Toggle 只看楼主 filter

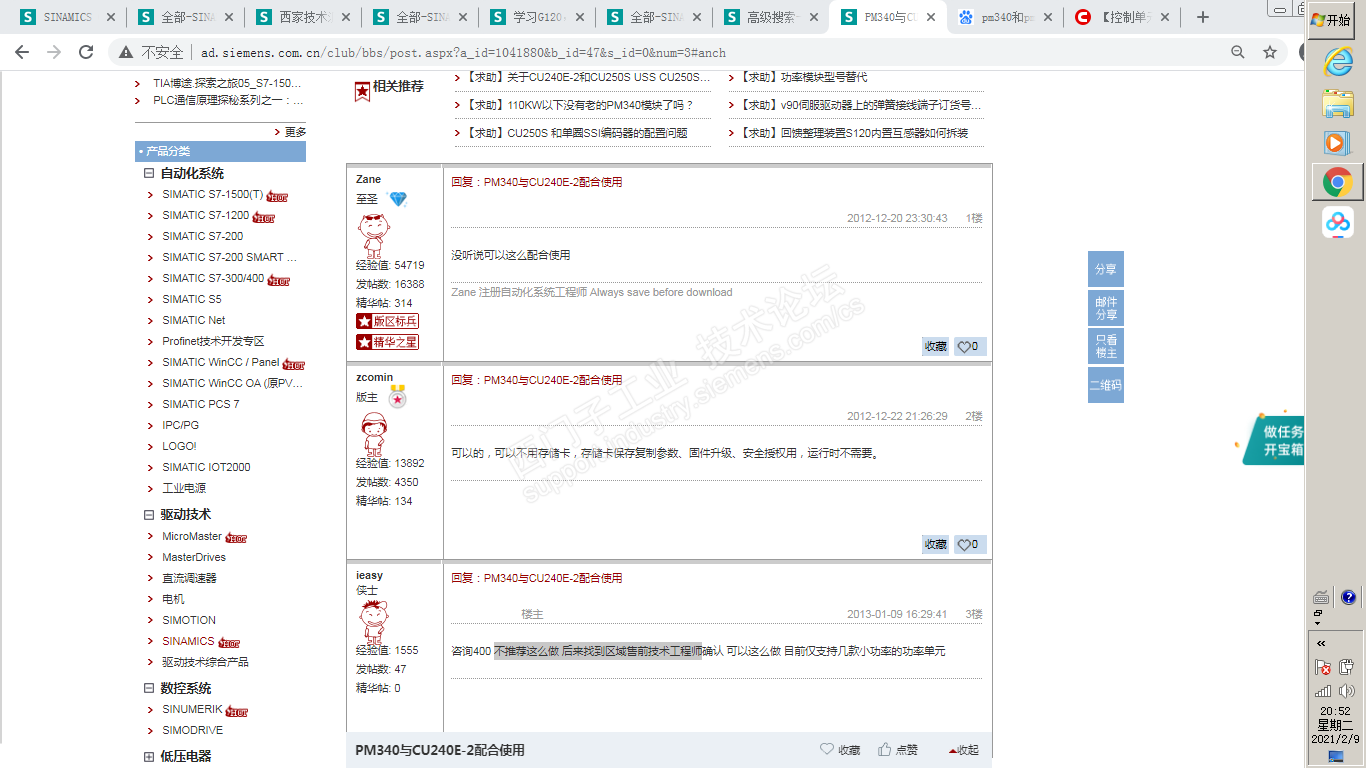[1106, 346]
